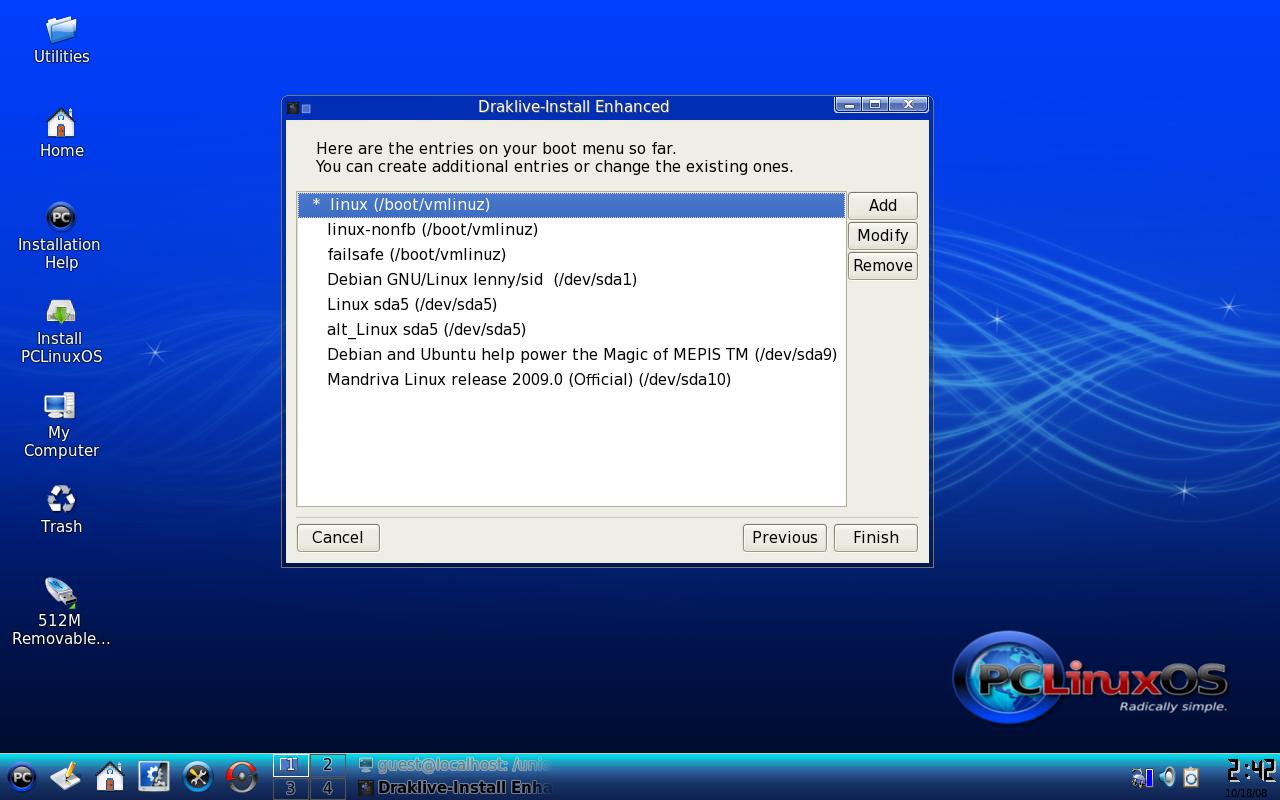Click the 2:42 taskbar clock
The height and width of the screenshot is (800, 1280).
1251,771
